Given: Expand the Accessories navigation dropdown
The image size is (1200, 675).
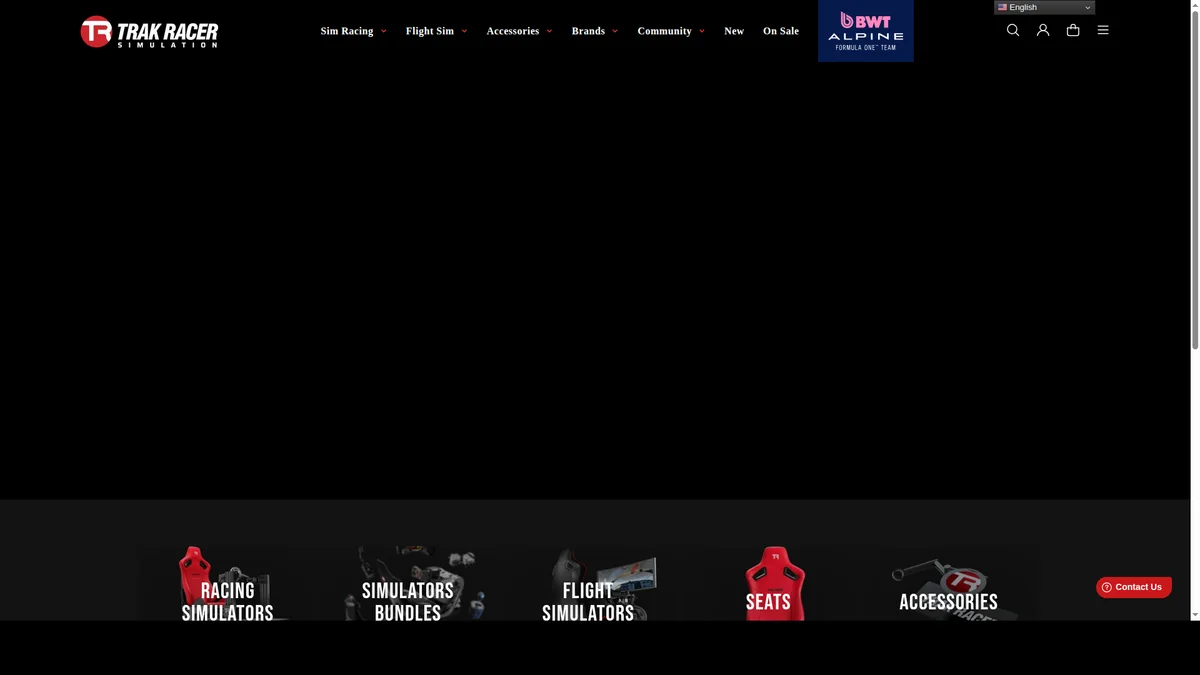Looking at the screenshot, I should tap(519, 31).
